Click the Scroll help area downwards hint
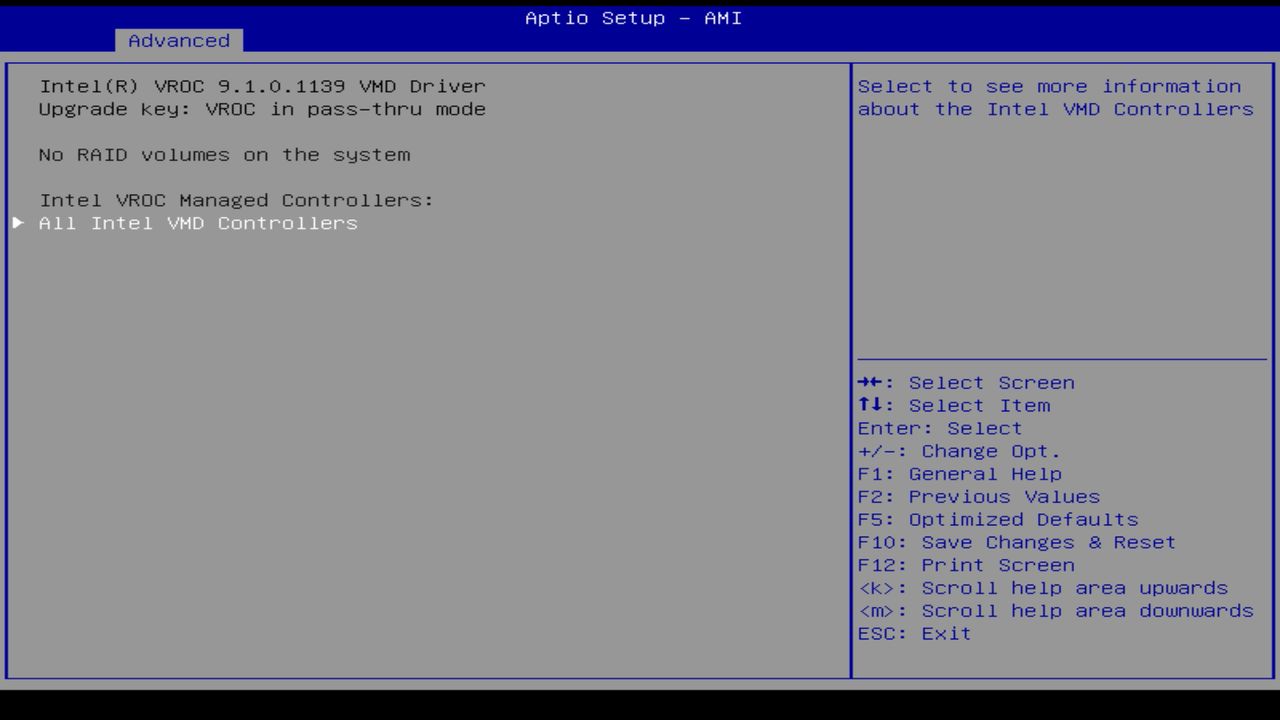1280x720 pixels. click(1055, 610)
